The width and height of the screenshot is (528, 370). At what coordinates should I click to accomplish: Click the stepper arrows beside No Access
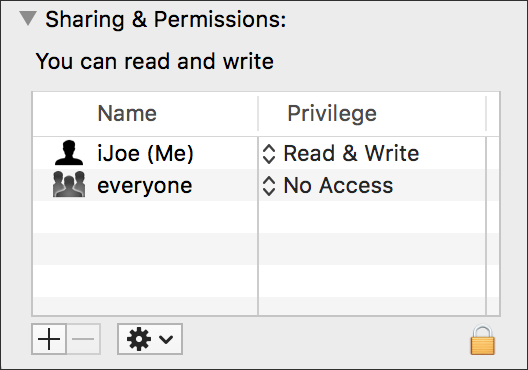tap(269, 186)
